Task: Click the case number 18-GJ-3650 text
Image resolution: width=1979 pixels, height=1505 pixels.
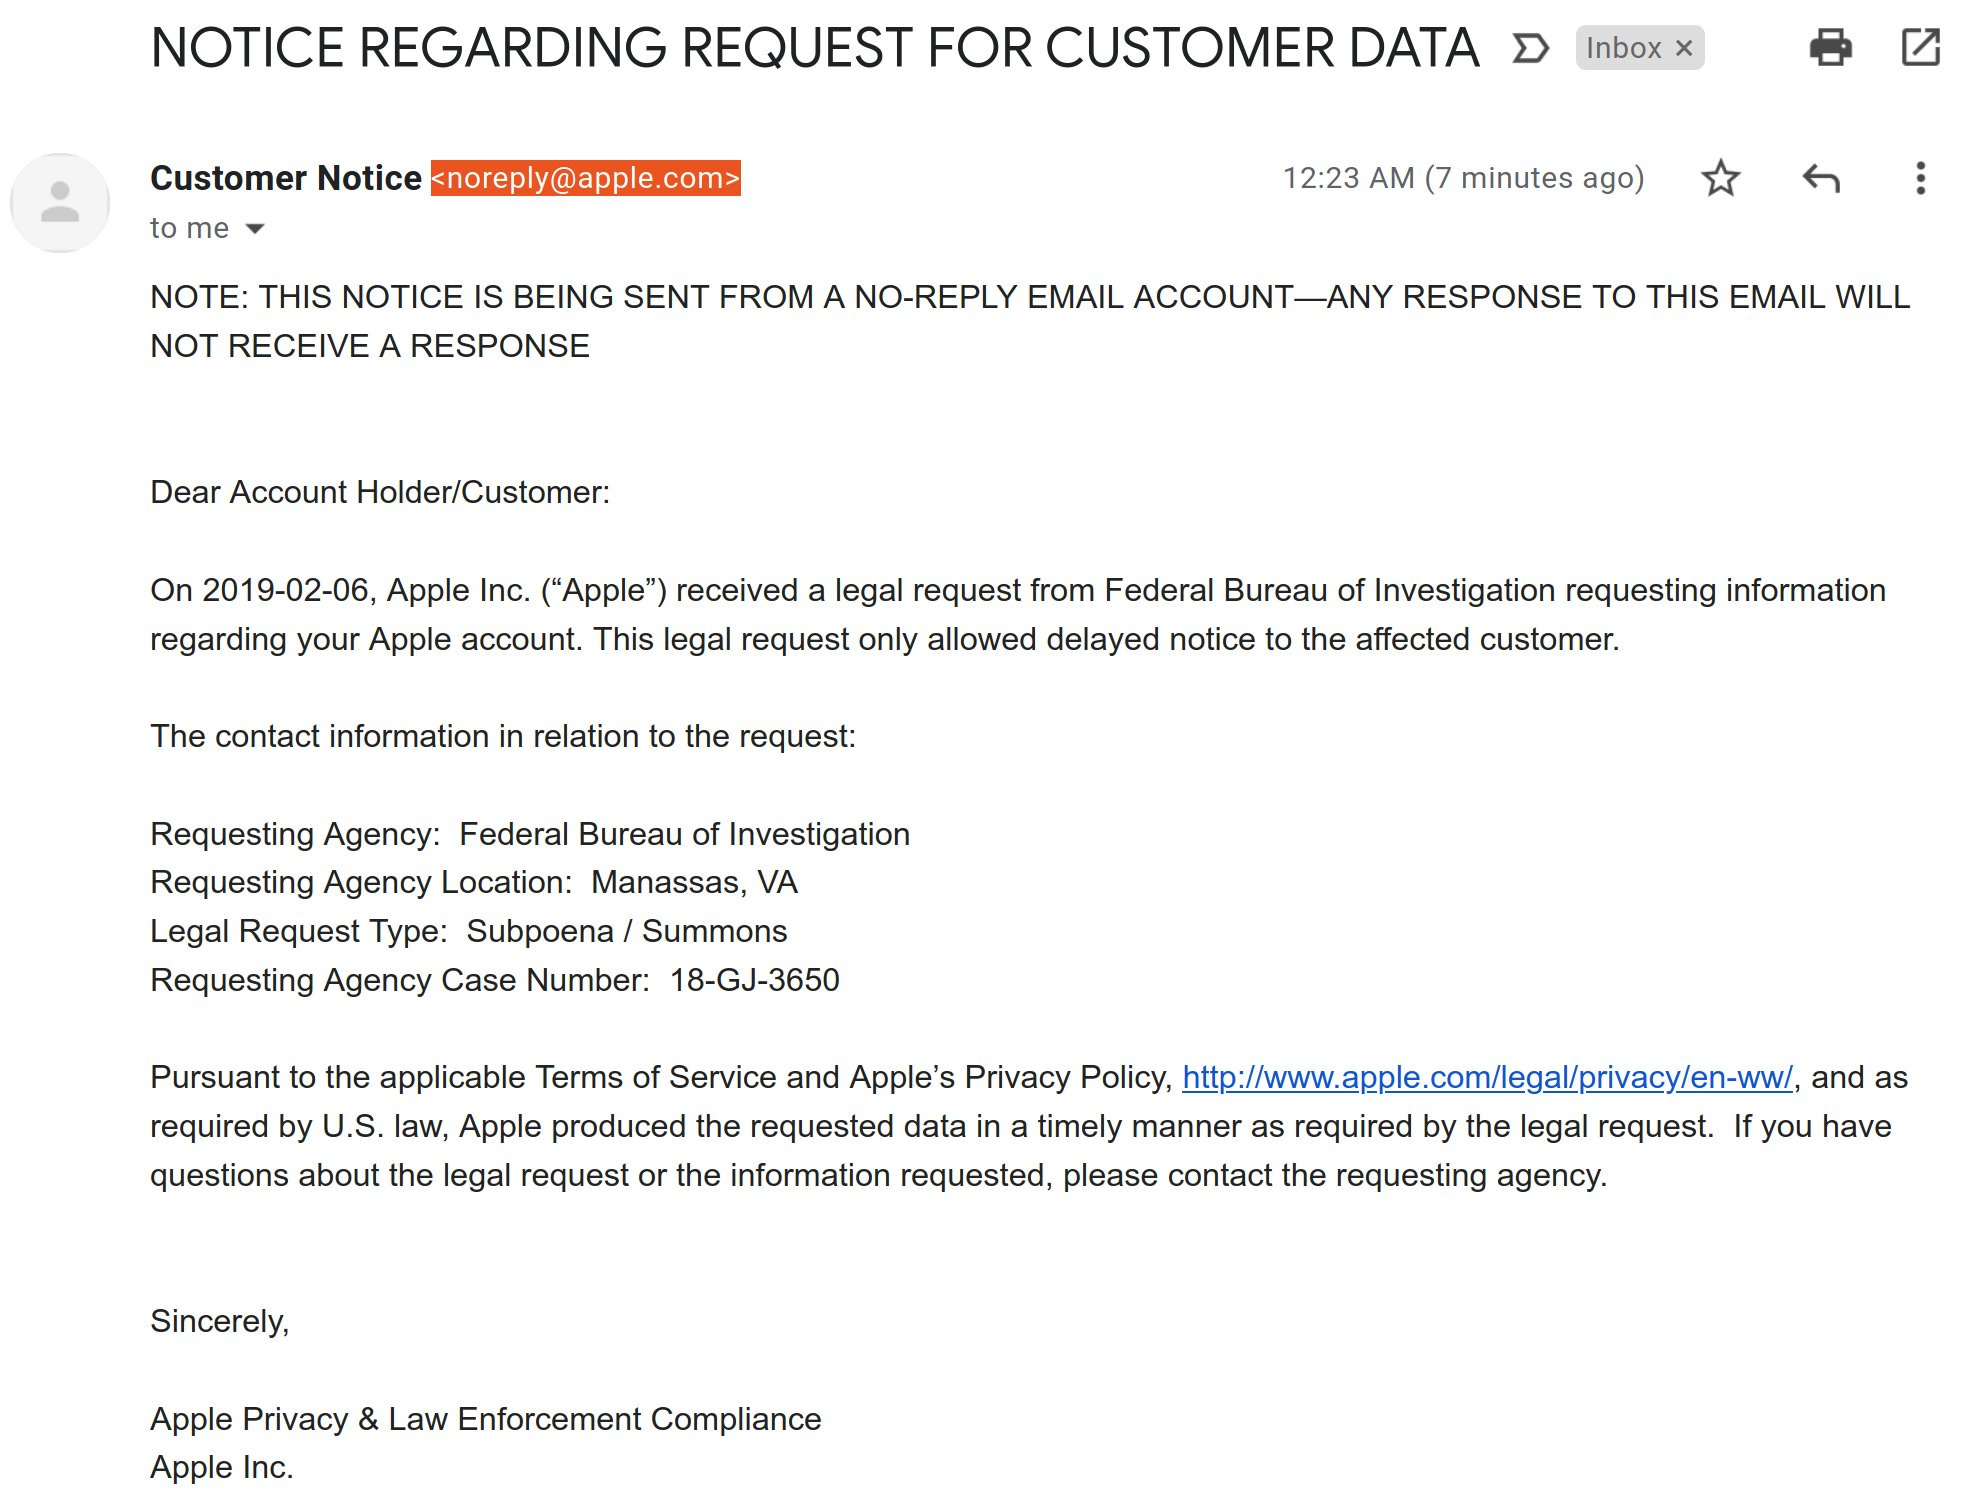Action: 754,980
